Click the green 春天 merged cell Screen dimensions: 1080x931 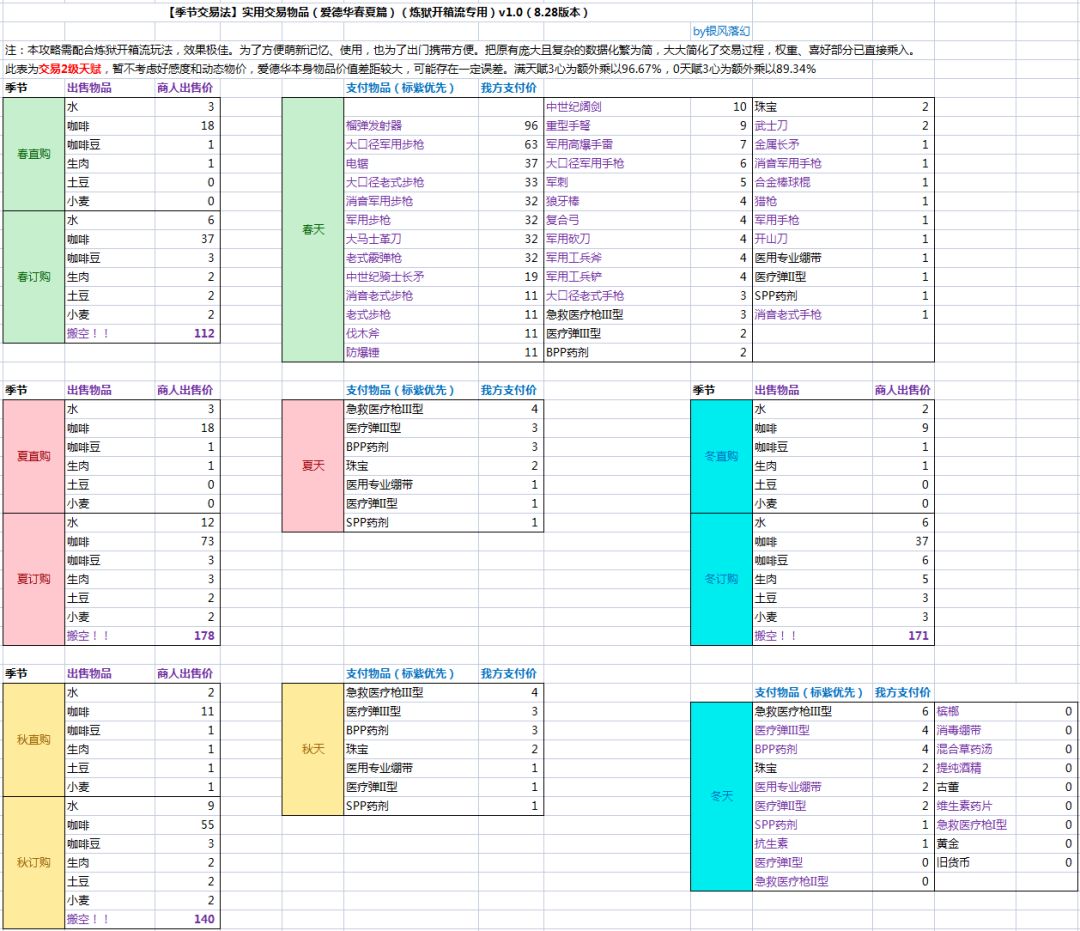coord(313,229)
